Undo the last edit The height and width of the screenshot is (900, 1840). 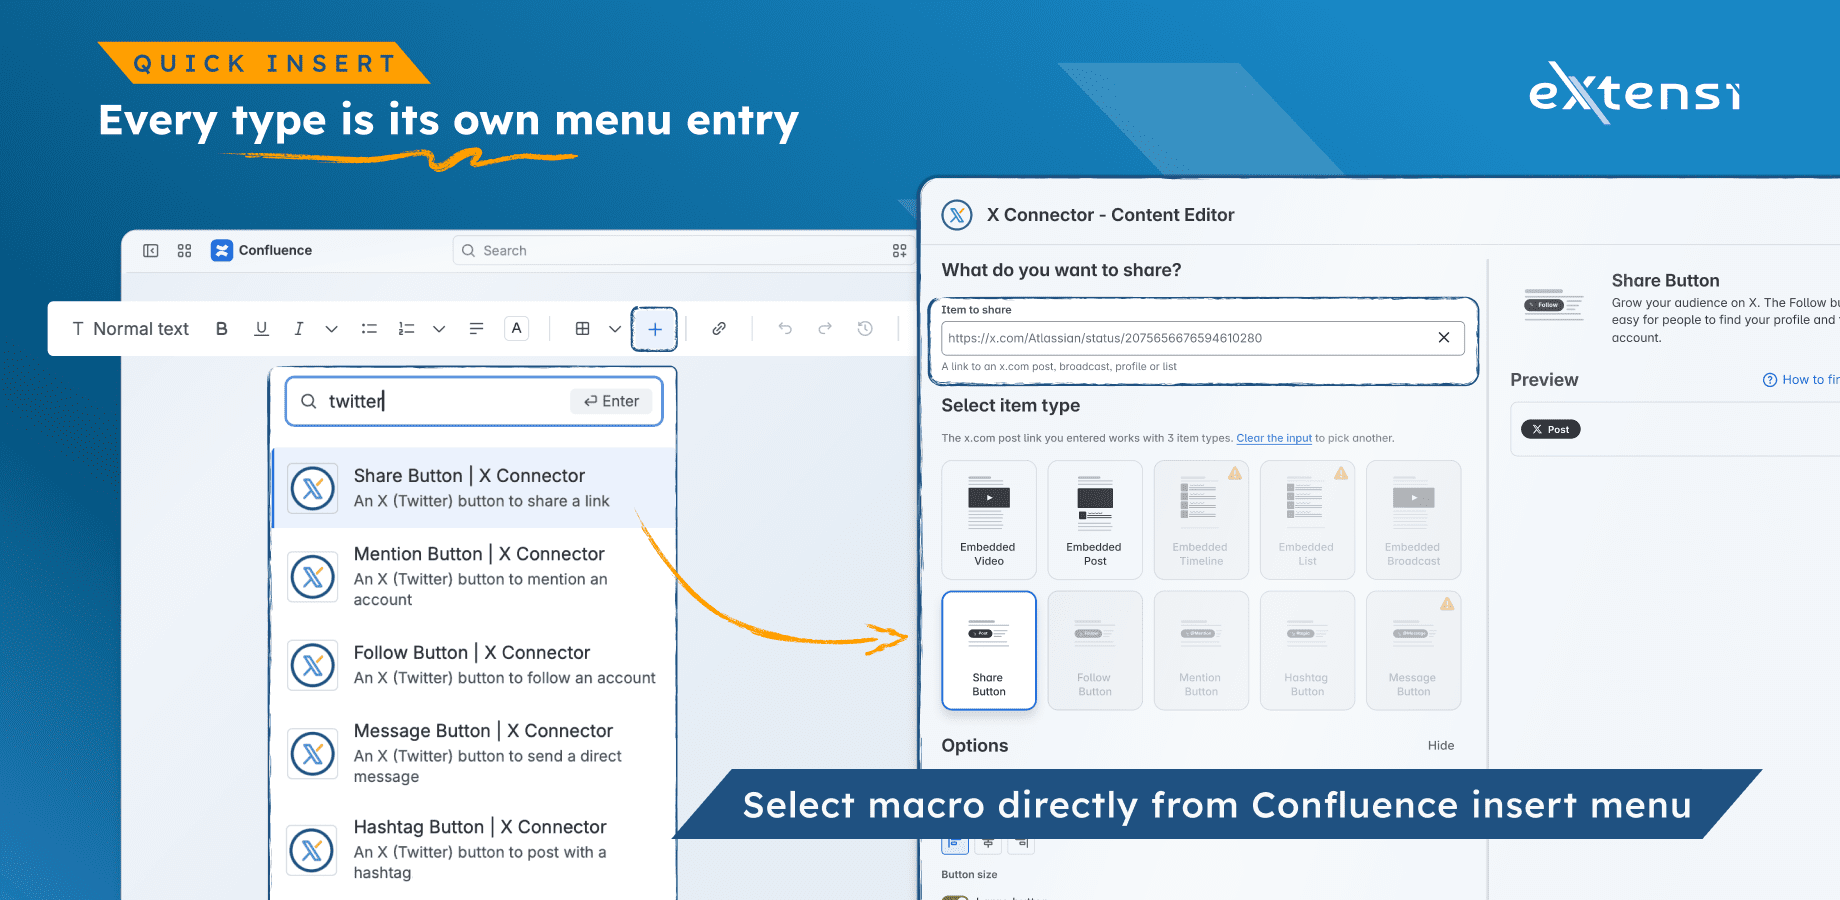[785, 329]
